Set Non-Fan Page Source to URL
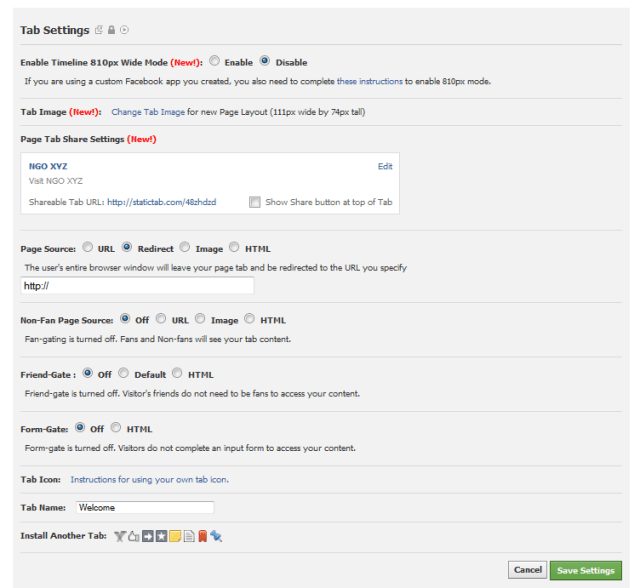The height and width of the screenshot is (588, 640). pyautogui.click(x=161, y=318)
